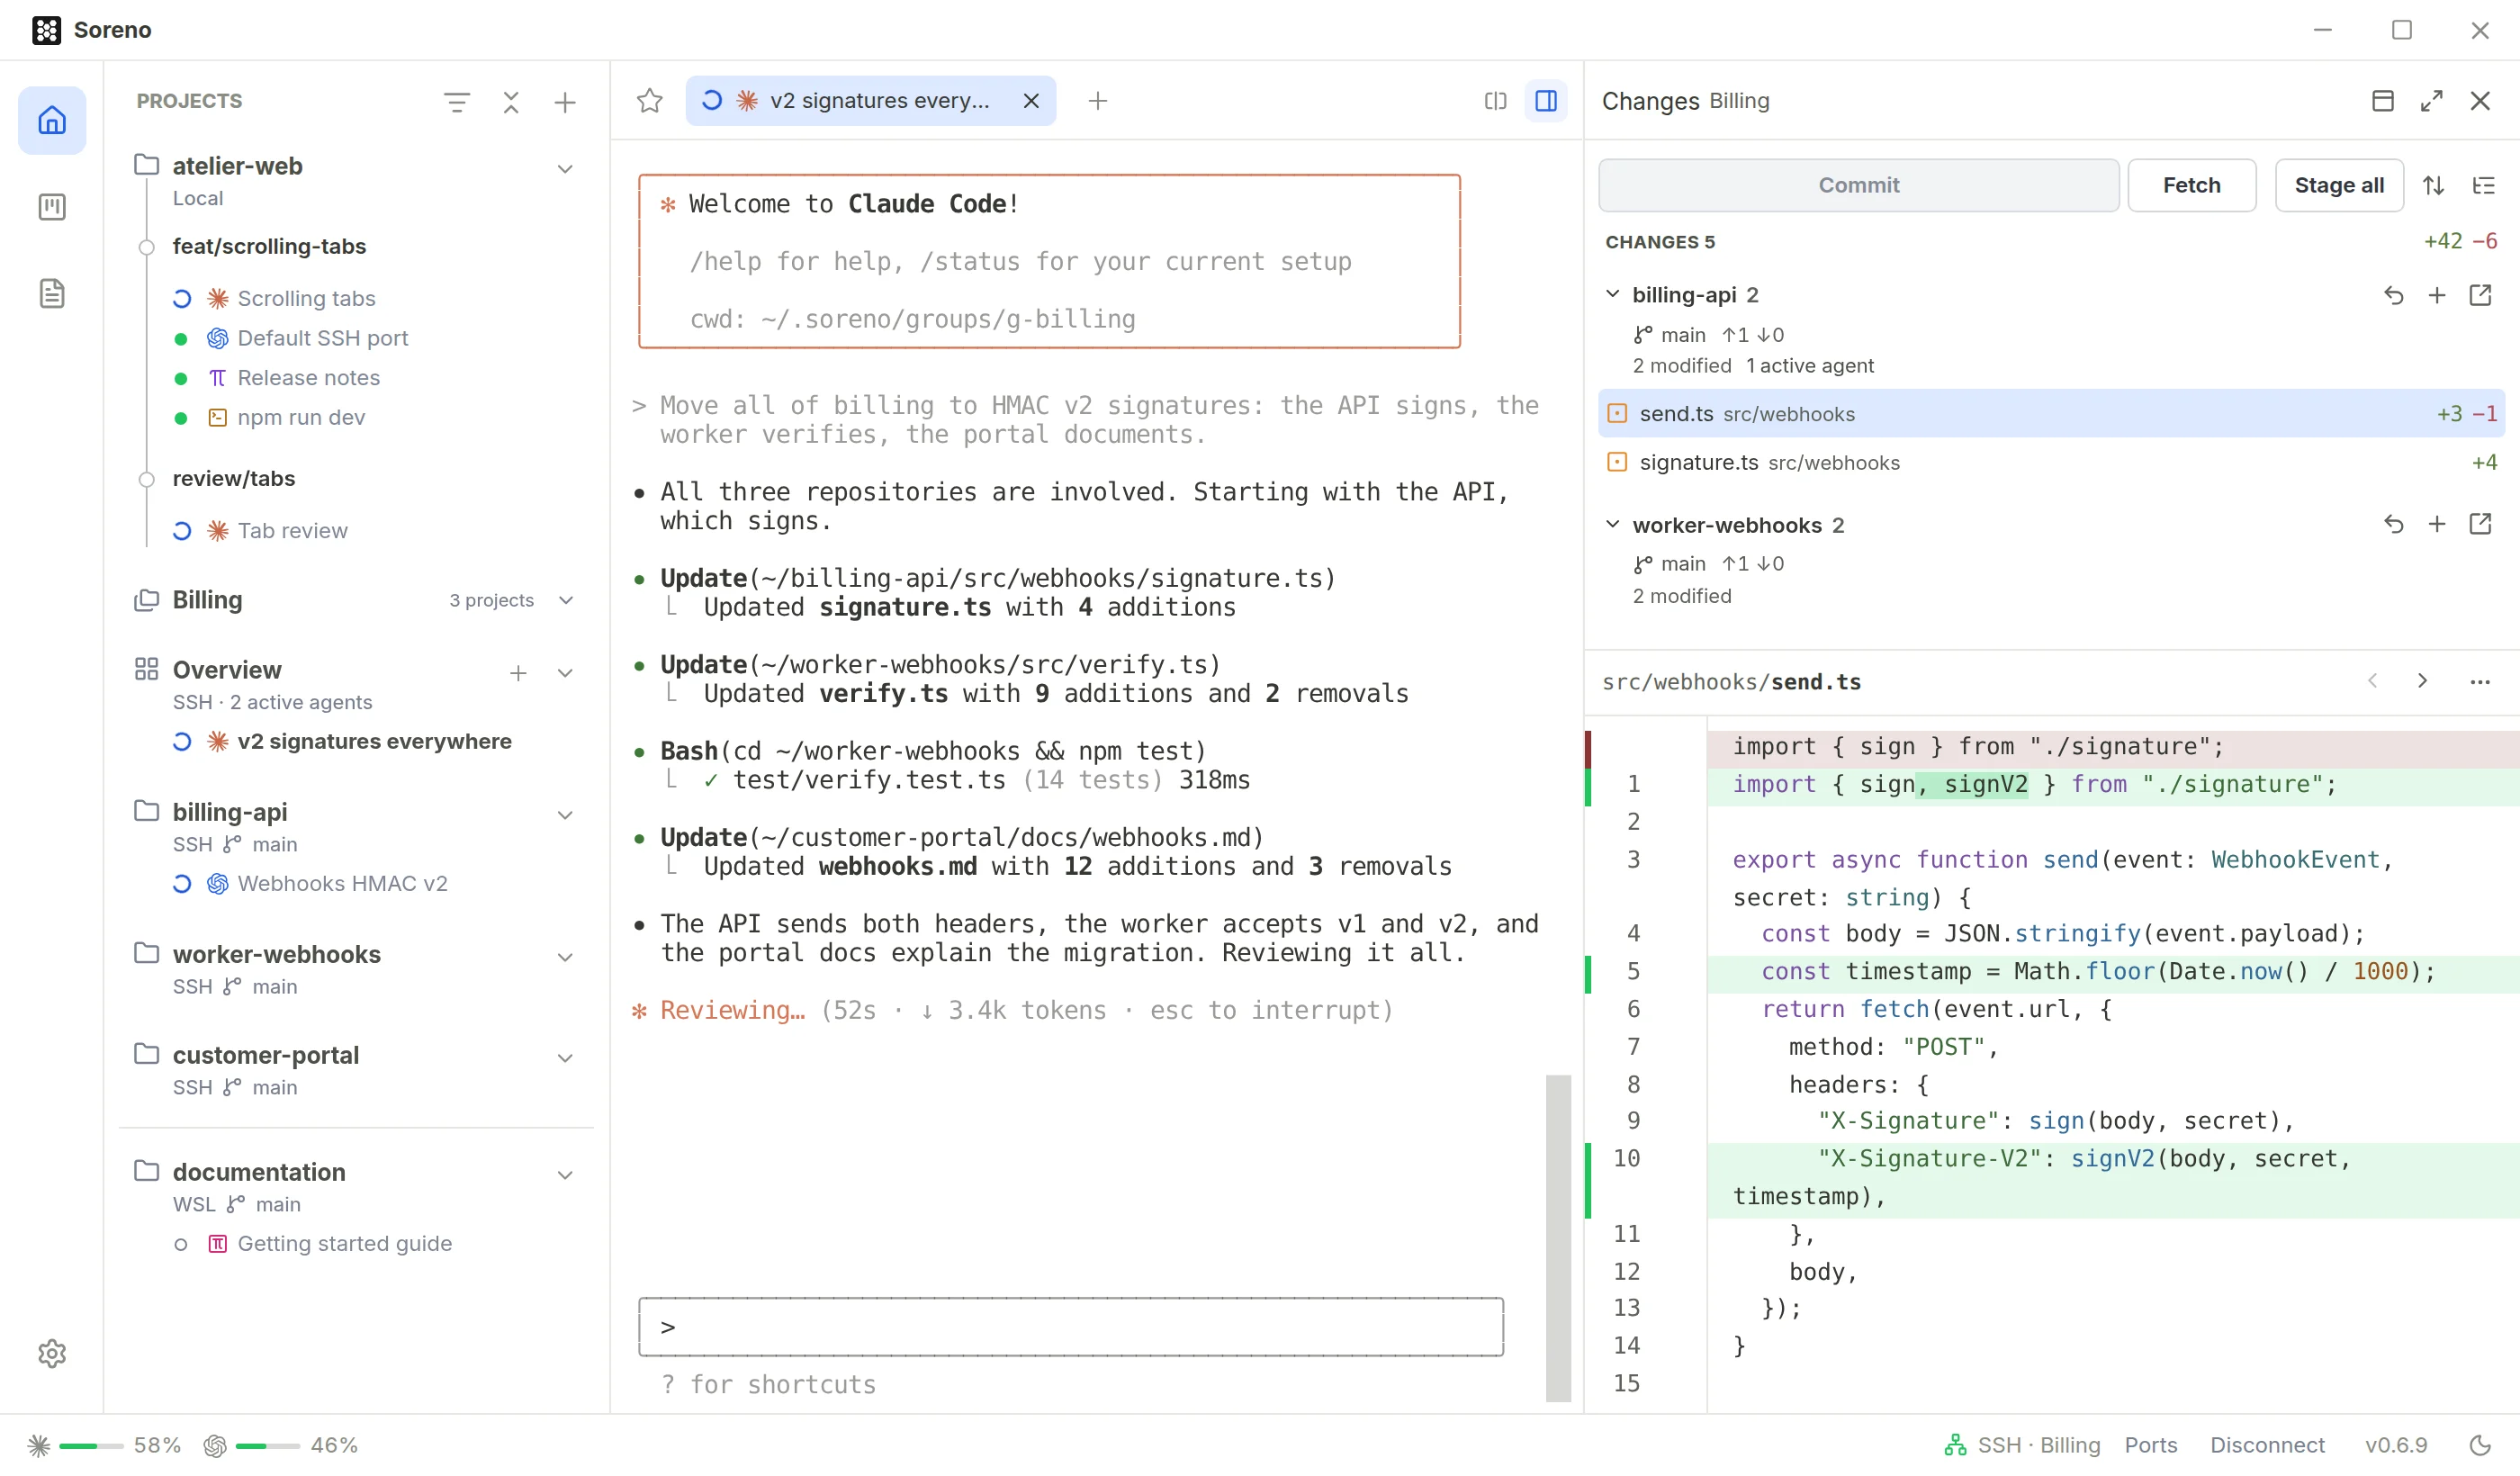Collapse the atelier-web project
This screenshot has height=1476, width=2520.
coord(565,168)
